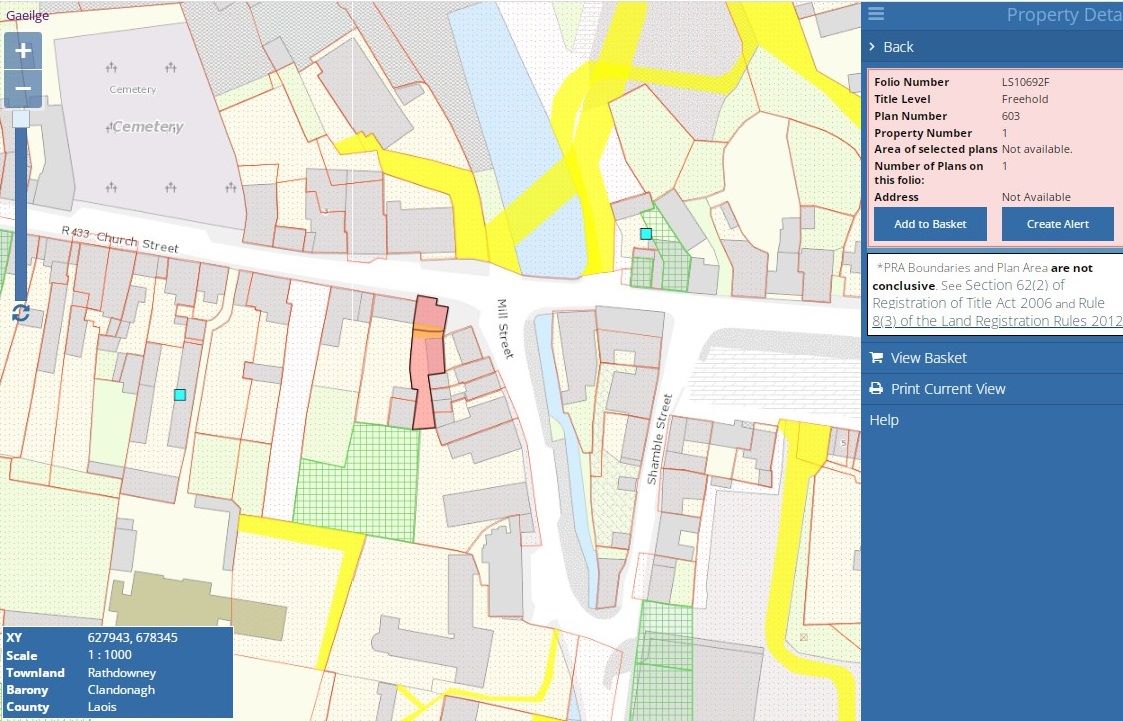Switch language to Gaeilge

pyautogui.click(x=27, y=15)
